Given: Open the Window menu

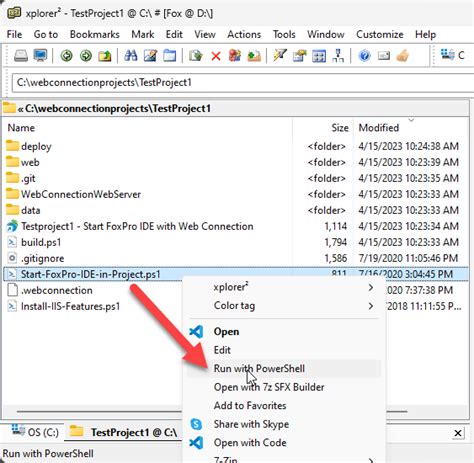Looking at the screenshot, I should pyautogui.click(x=326, y=34).
